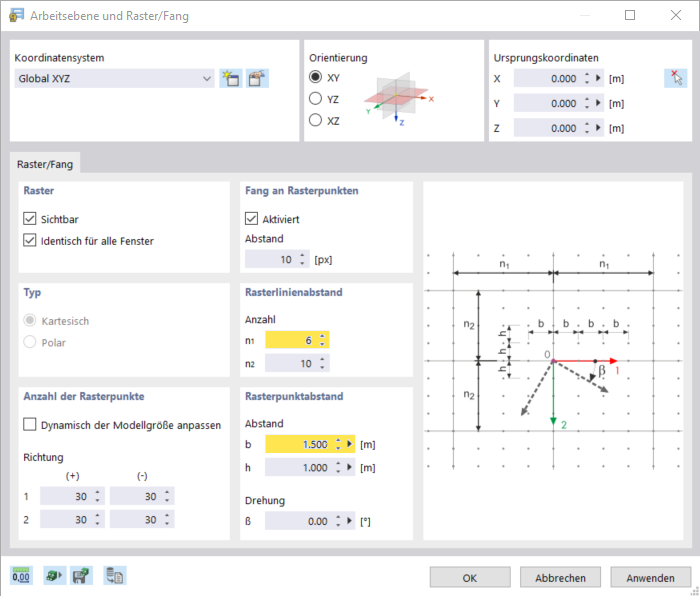Pick origin coordinates graphically with the cursor icon
The width and height of the screenshot is (700, 596).
pos(674,78)
